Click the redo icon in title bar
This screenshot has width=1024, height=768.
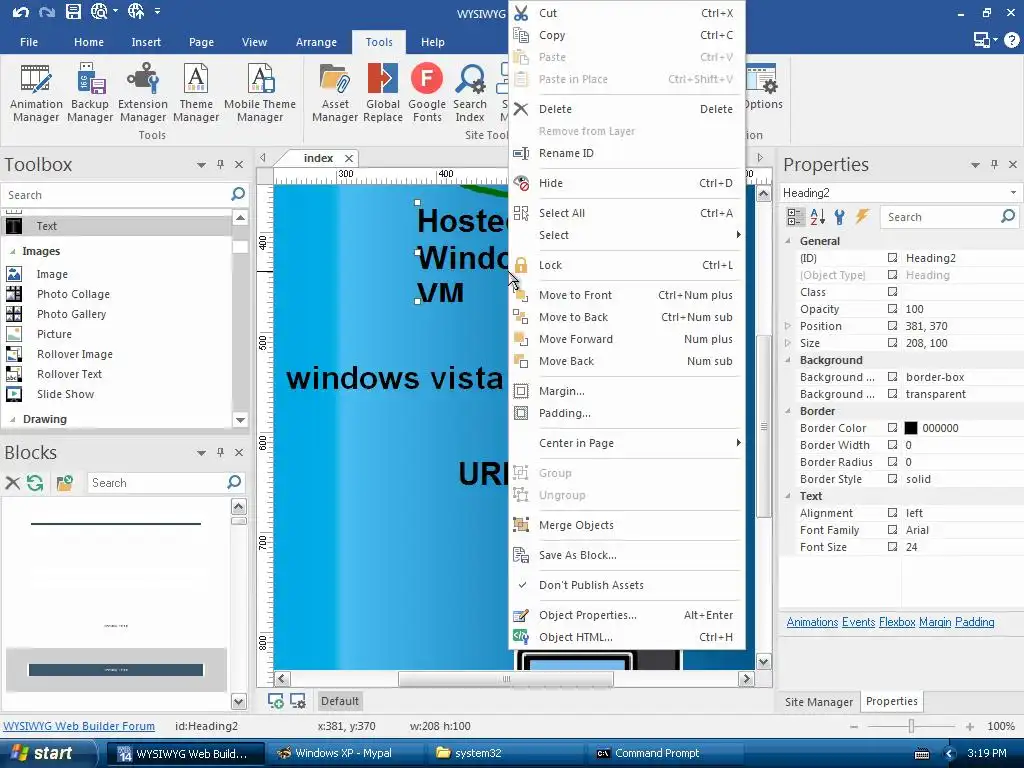(46, 12)
